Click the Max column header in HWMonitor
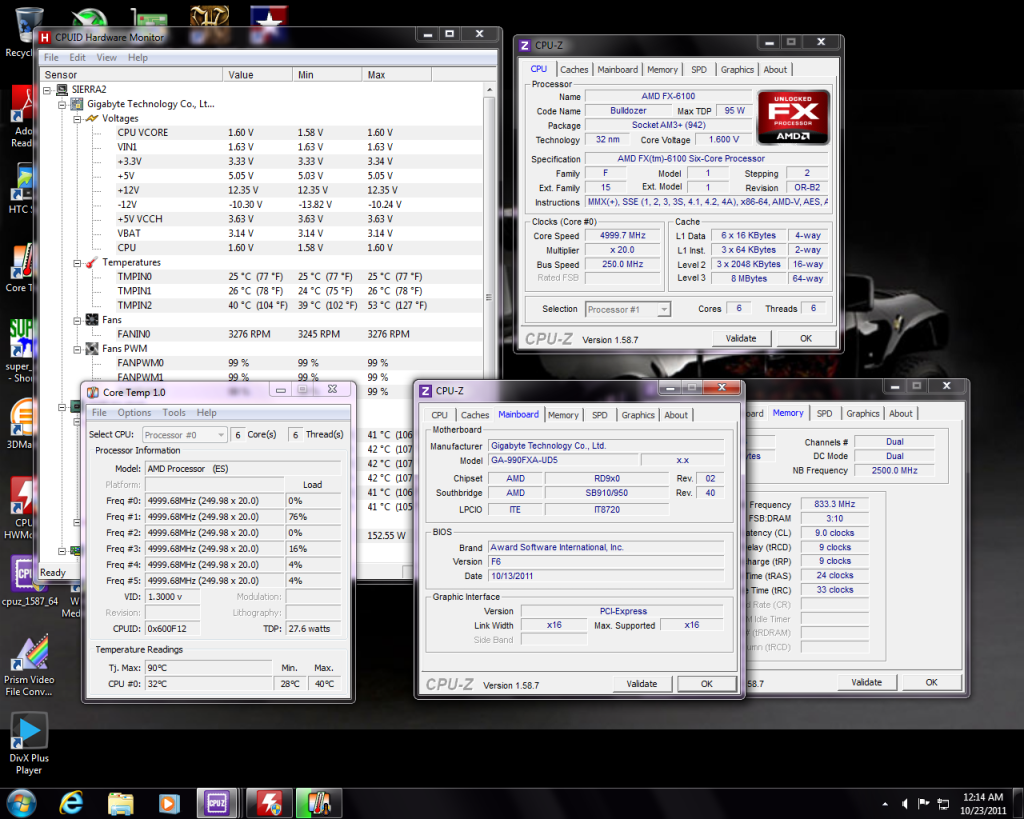The image size is (1024, 819). click(396, 75)
